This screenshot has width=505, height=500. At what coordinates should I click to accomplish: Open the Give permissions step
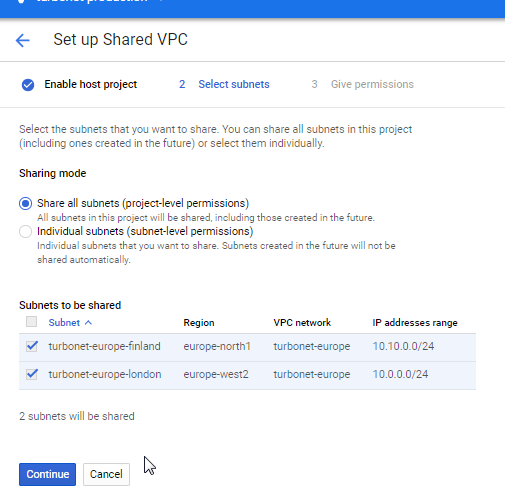pos(372,84)
